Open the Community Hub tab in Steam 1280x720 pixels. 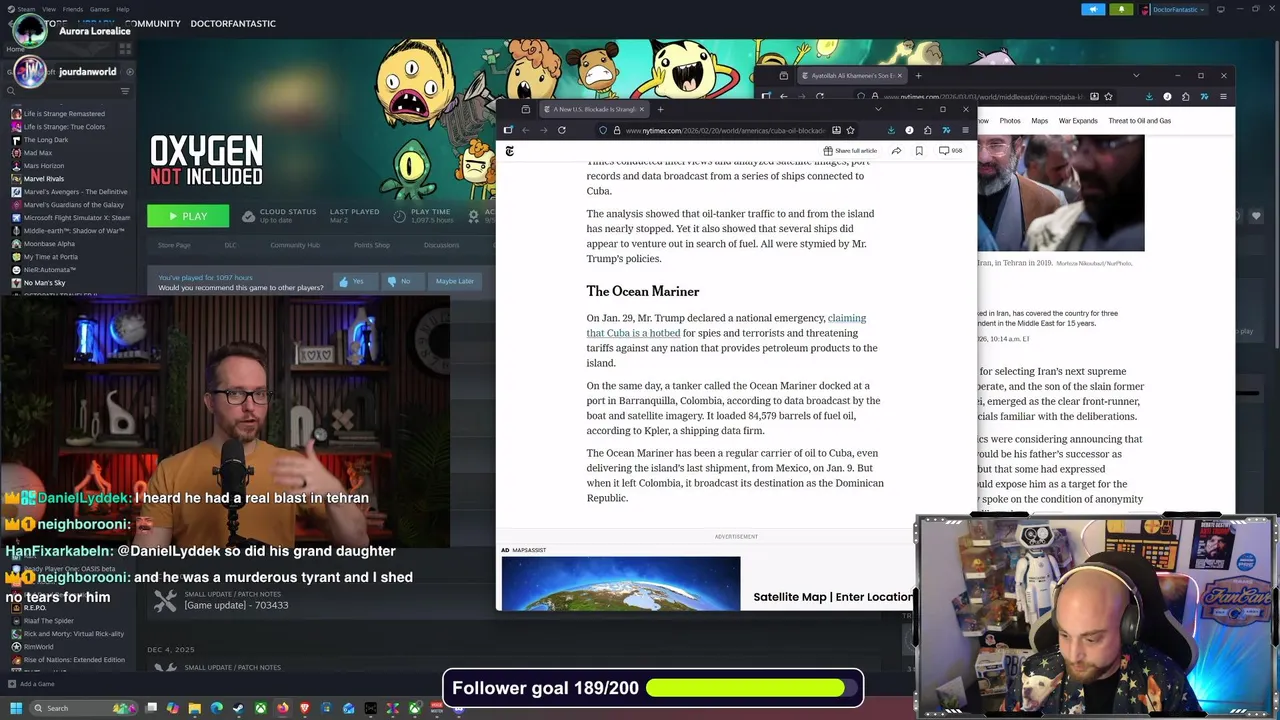click(295, 245)
